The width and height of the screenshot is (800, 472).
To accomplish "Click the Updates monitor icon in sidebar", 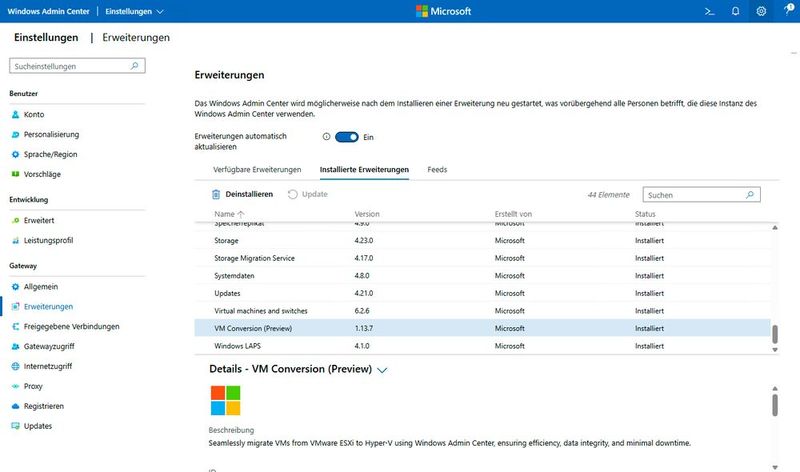I will [x=15, y=426].
